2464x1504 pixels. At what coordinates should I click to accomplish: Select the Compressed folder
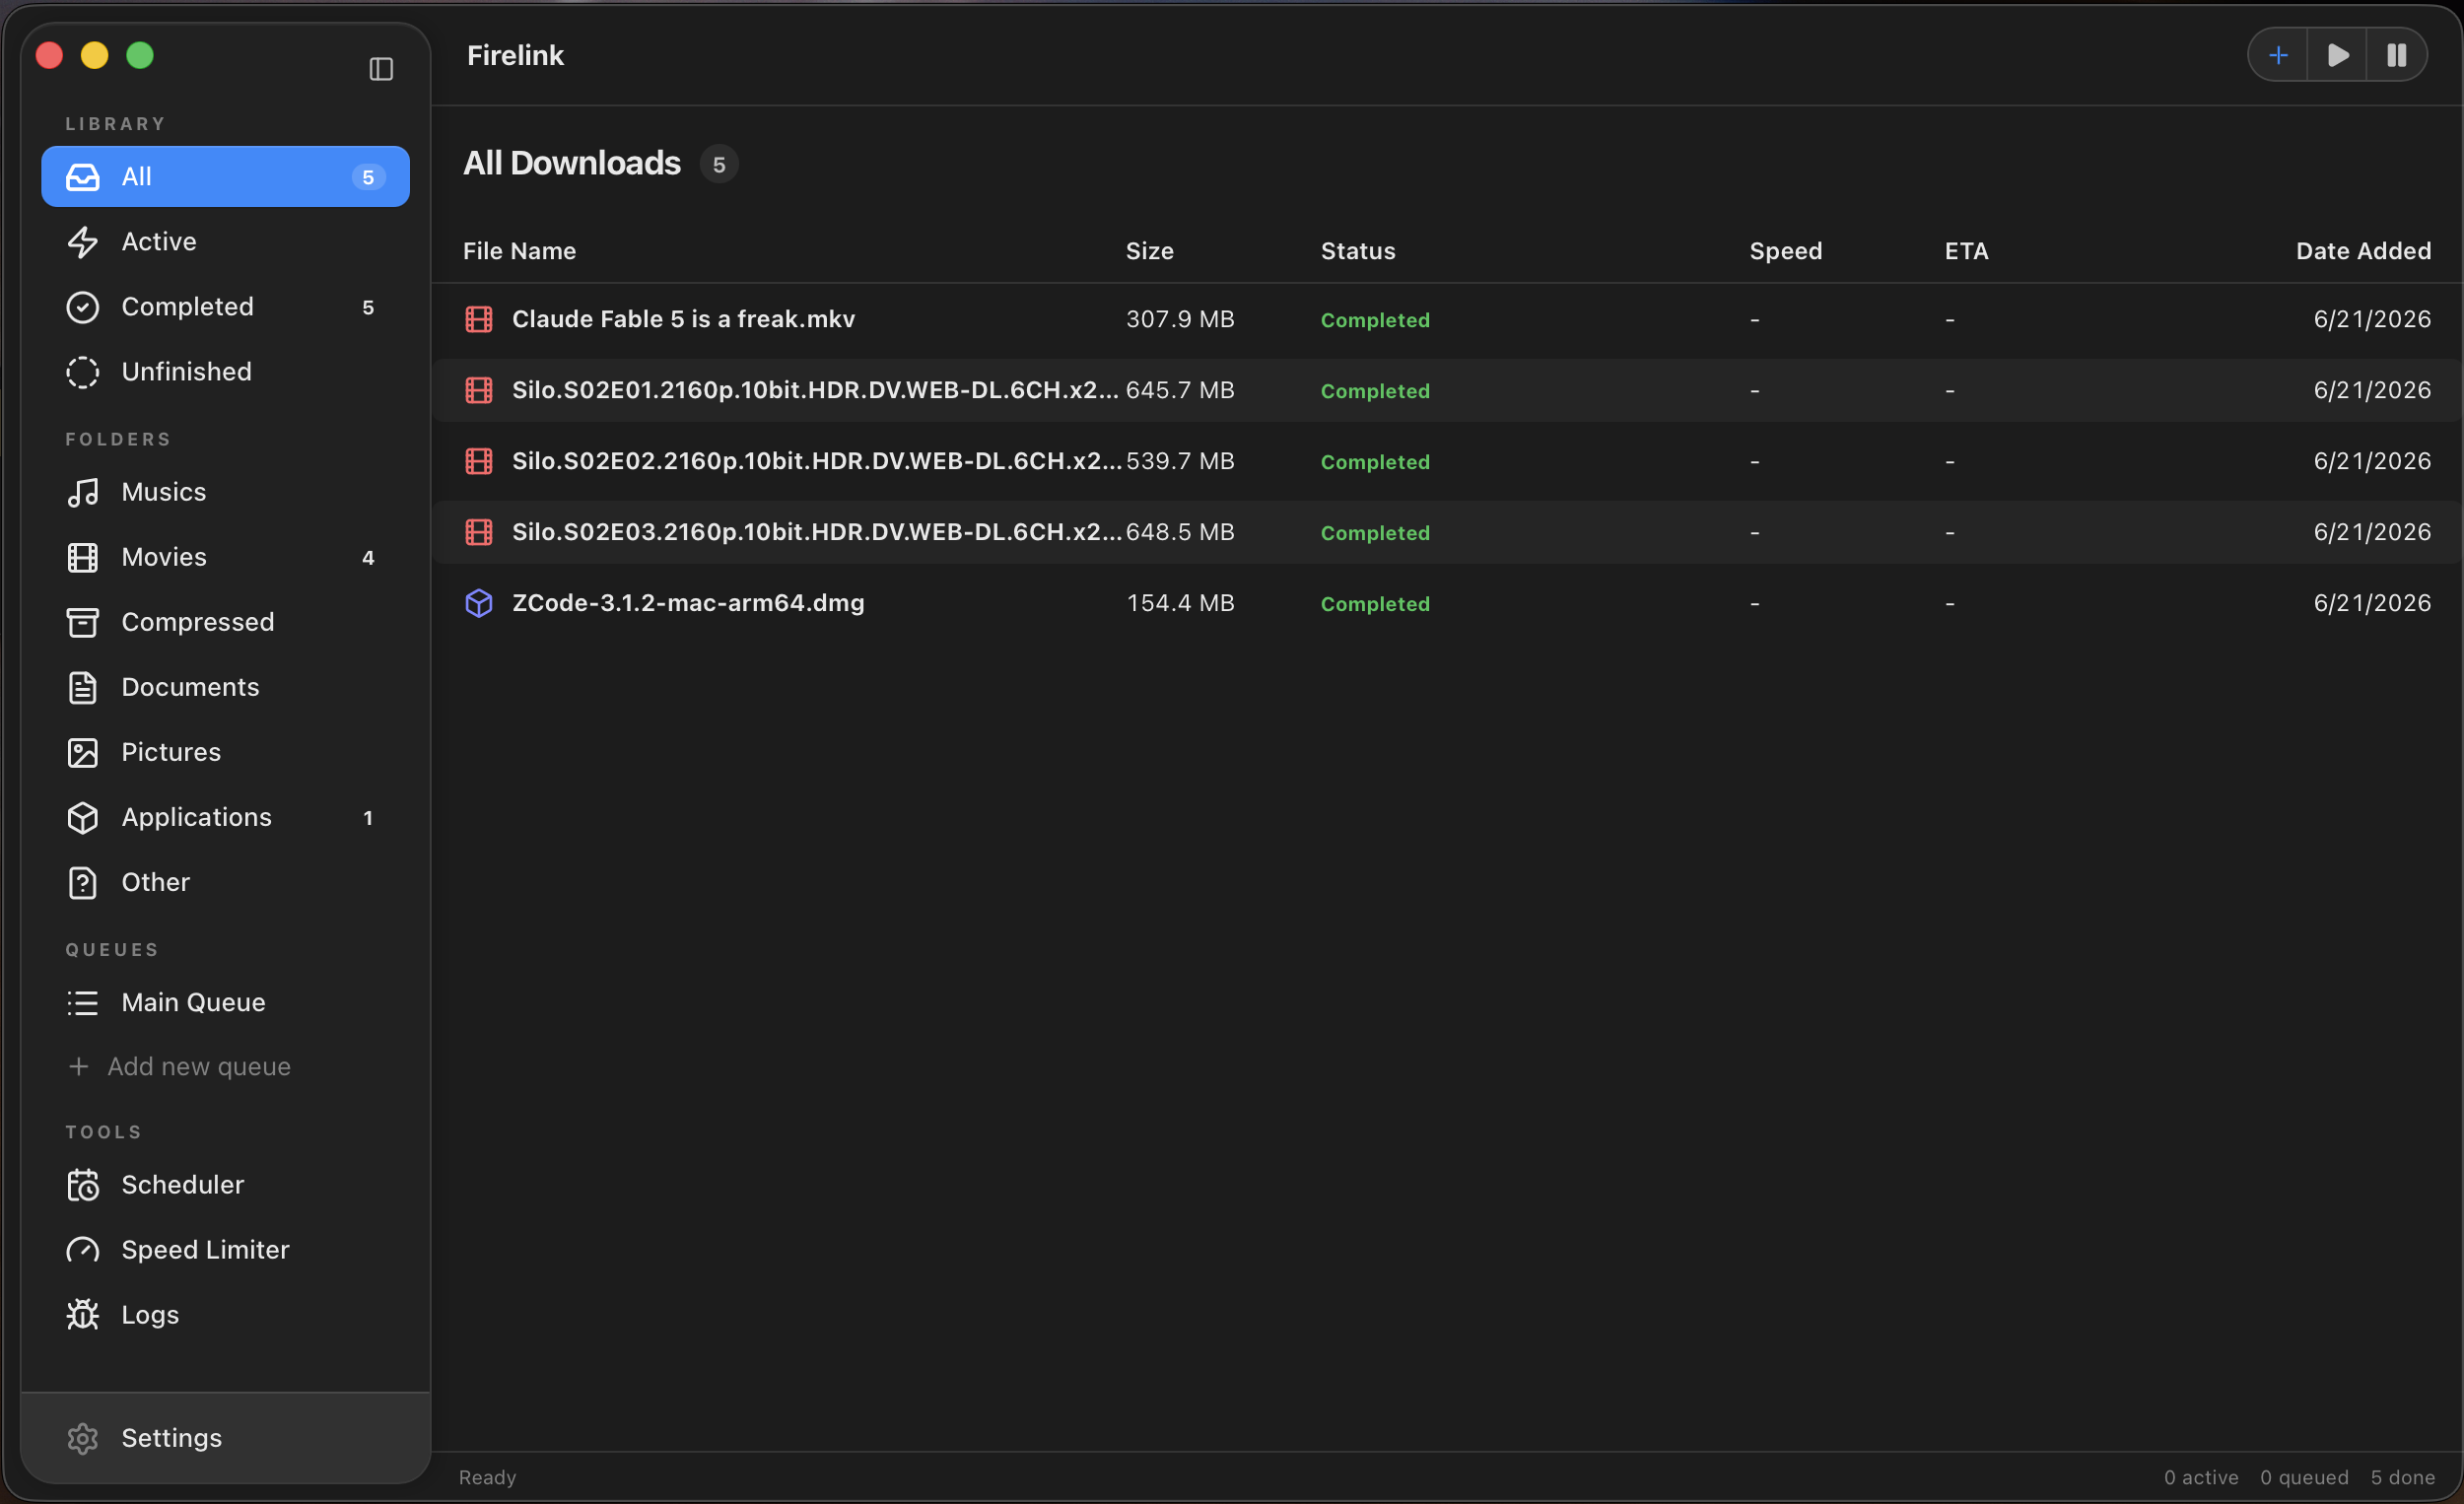tap(225, 622)
